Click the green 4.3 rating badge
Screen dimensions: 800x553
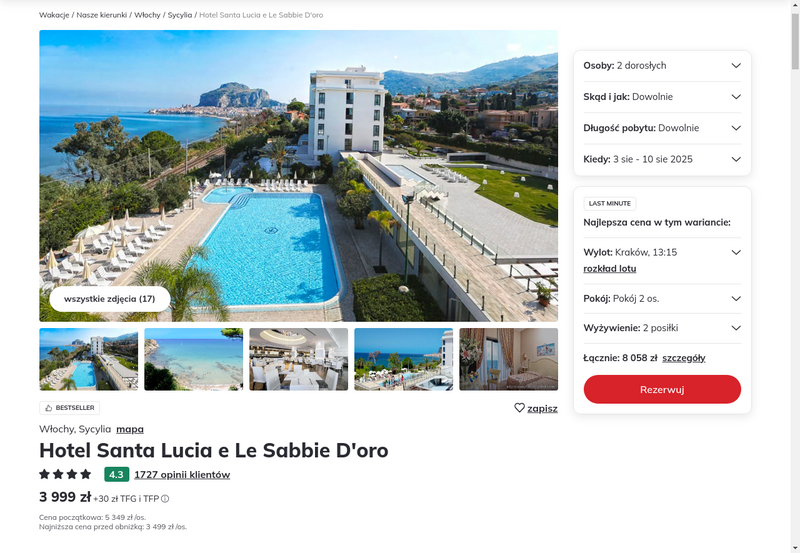[x=116, y=474]
